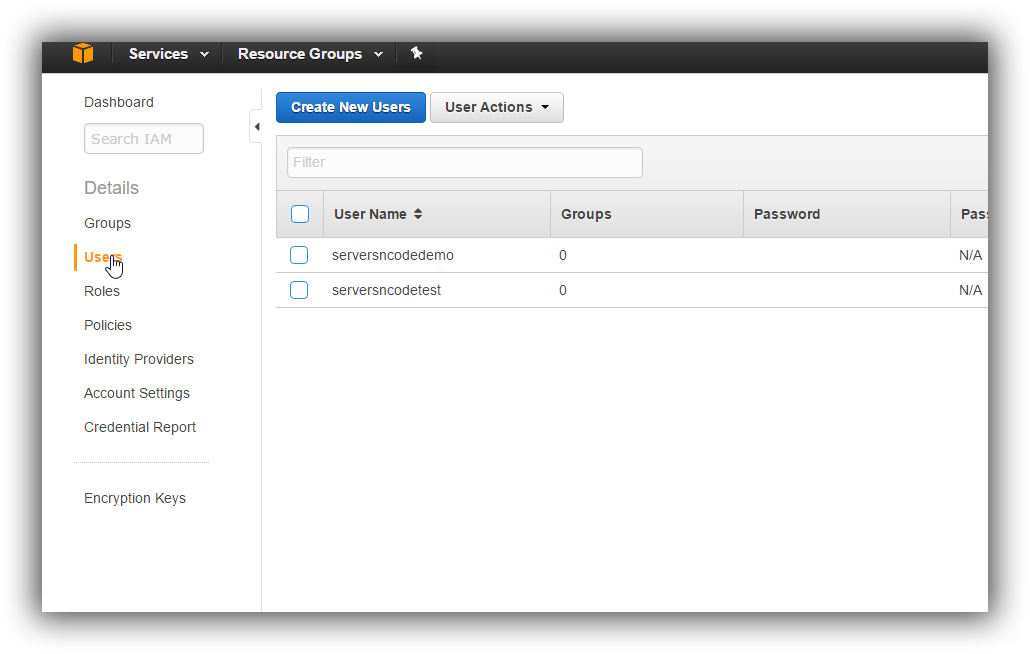Open the serversncodedemo user
This screenshot has width=1030, height=654.
pos(393,255)
